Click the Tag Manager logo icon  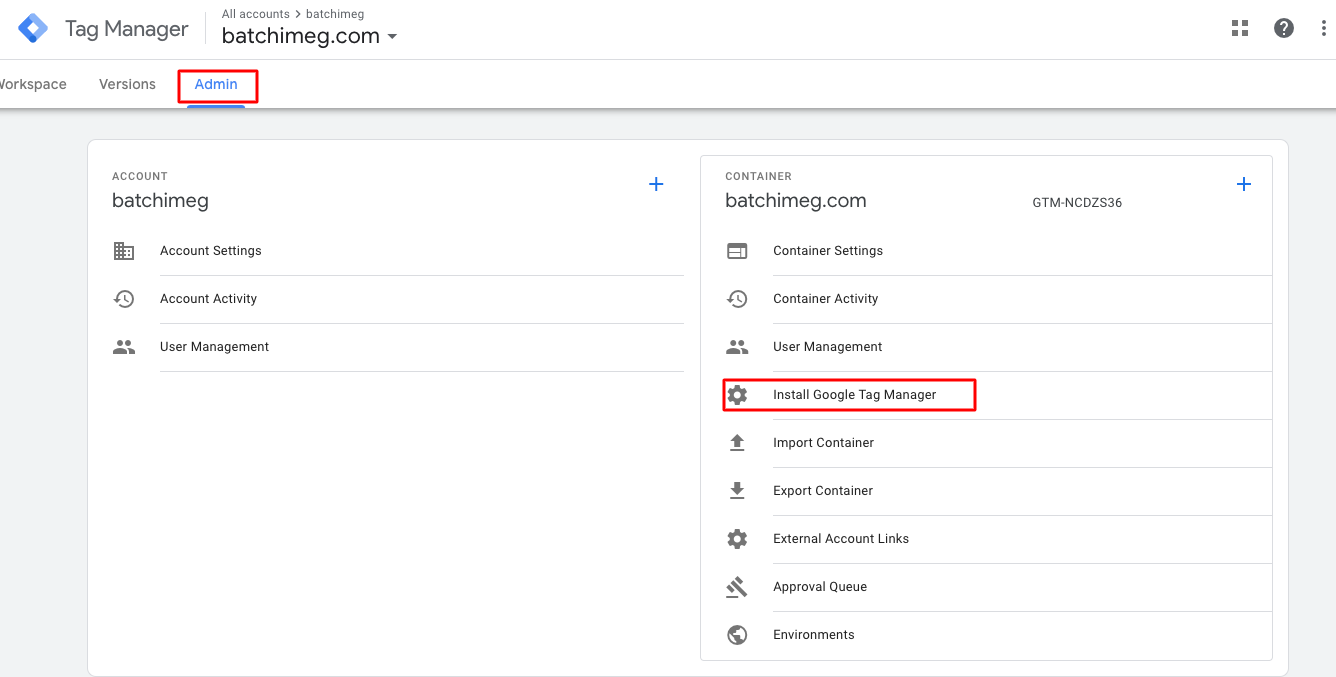(x=33, y=28)
